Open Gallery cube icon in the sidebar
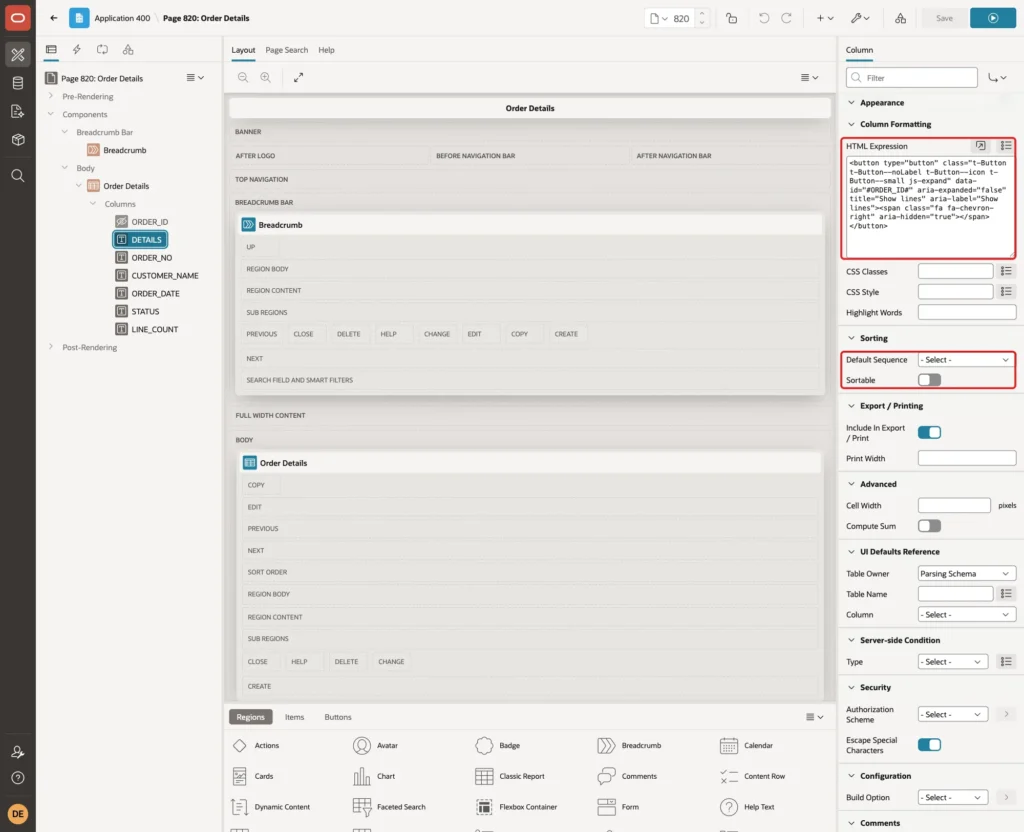This screenshot has height=832, width=1024. [18, 139]
